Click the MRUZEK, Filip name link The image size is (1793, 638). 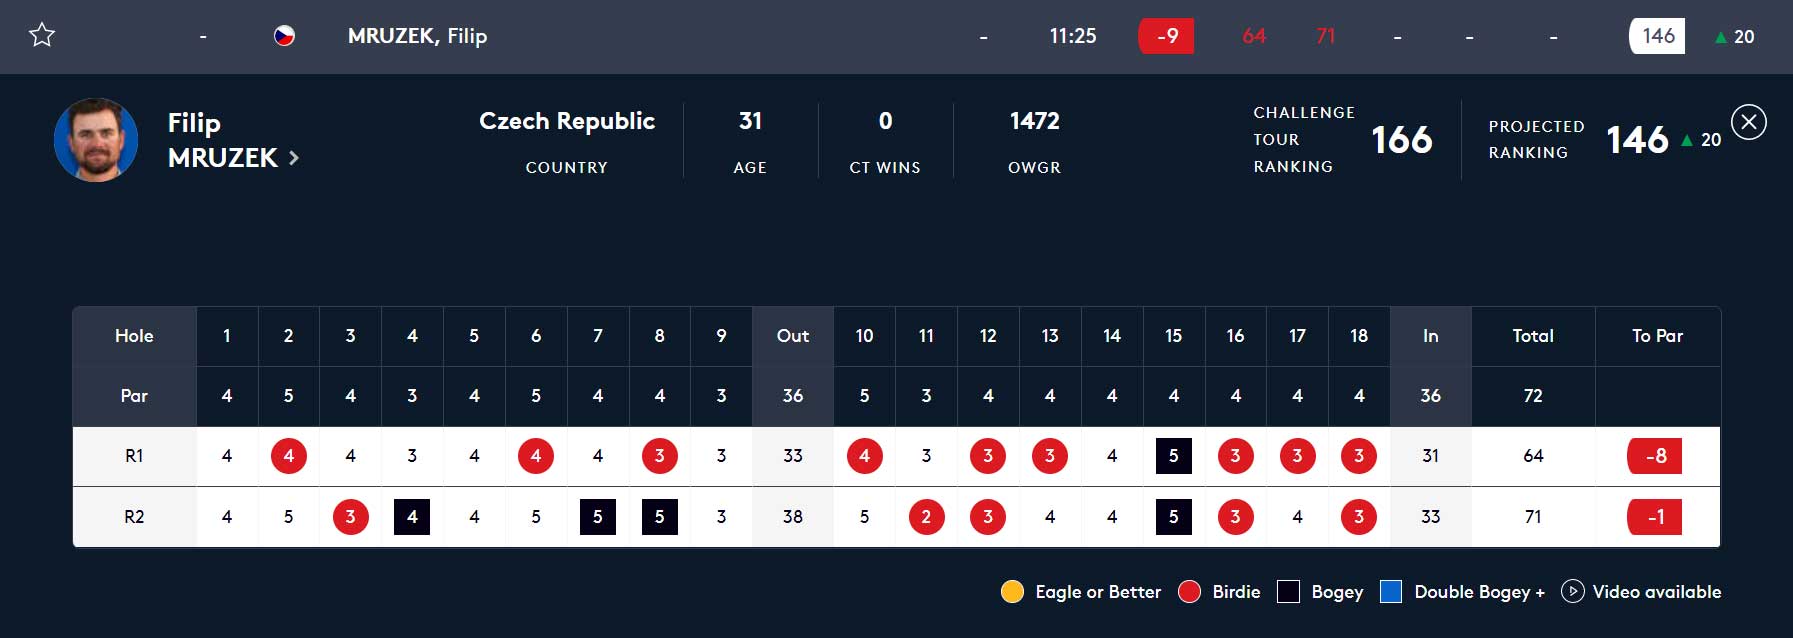(417, 36)
